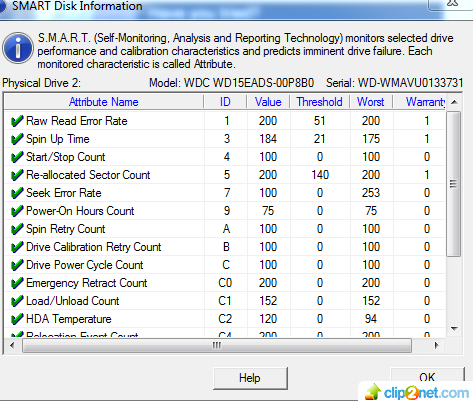Confirm with the OK button
This screenshot has height=403, width=473.
tap(427, 377)
